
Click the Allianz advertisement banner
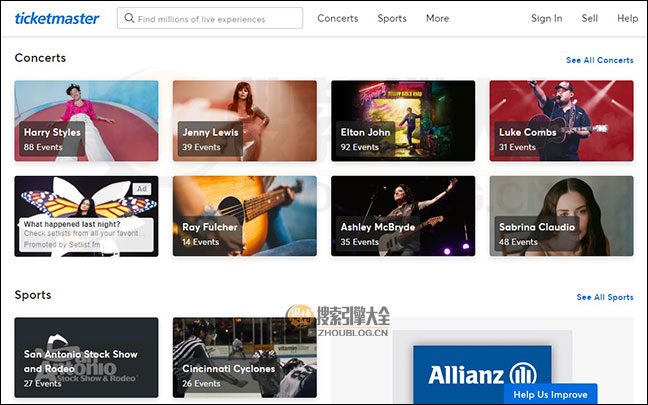pos(482,374)
